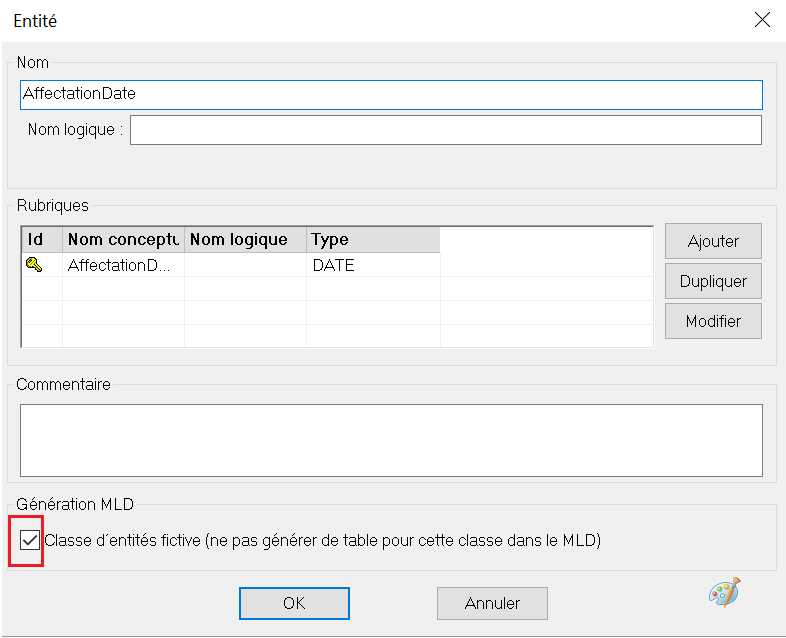
Task: Click the DATE type cell
Action: [373, 265]
